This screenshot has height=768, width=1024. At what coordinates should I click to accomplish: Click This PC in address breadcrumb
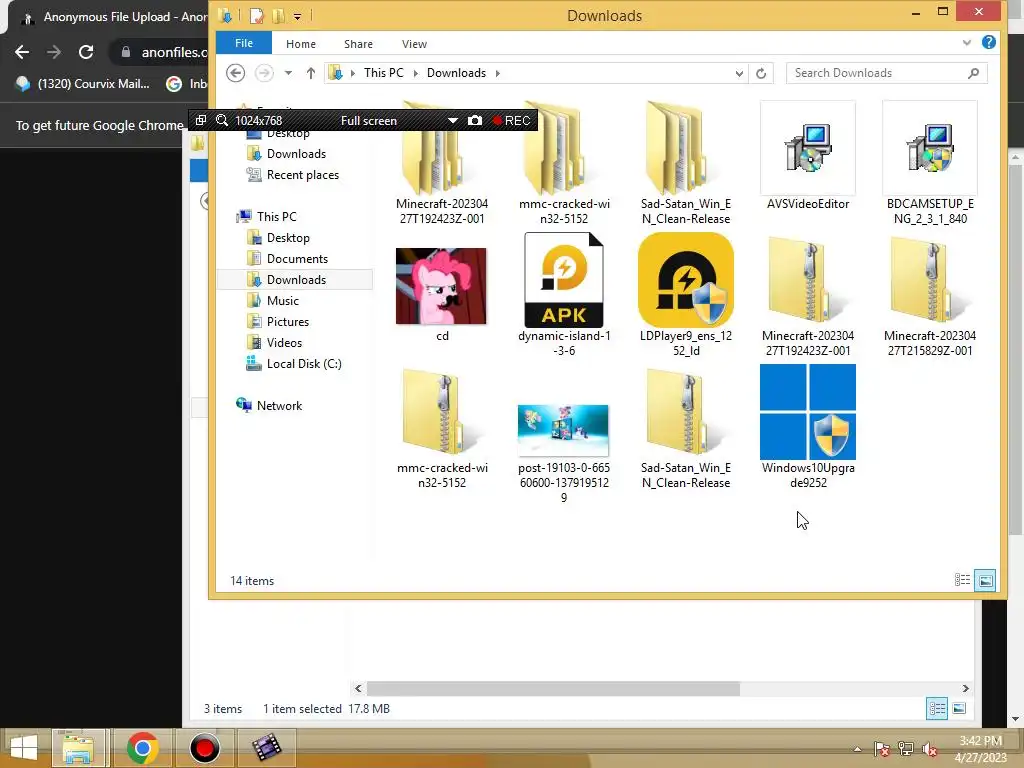(383, 72)
